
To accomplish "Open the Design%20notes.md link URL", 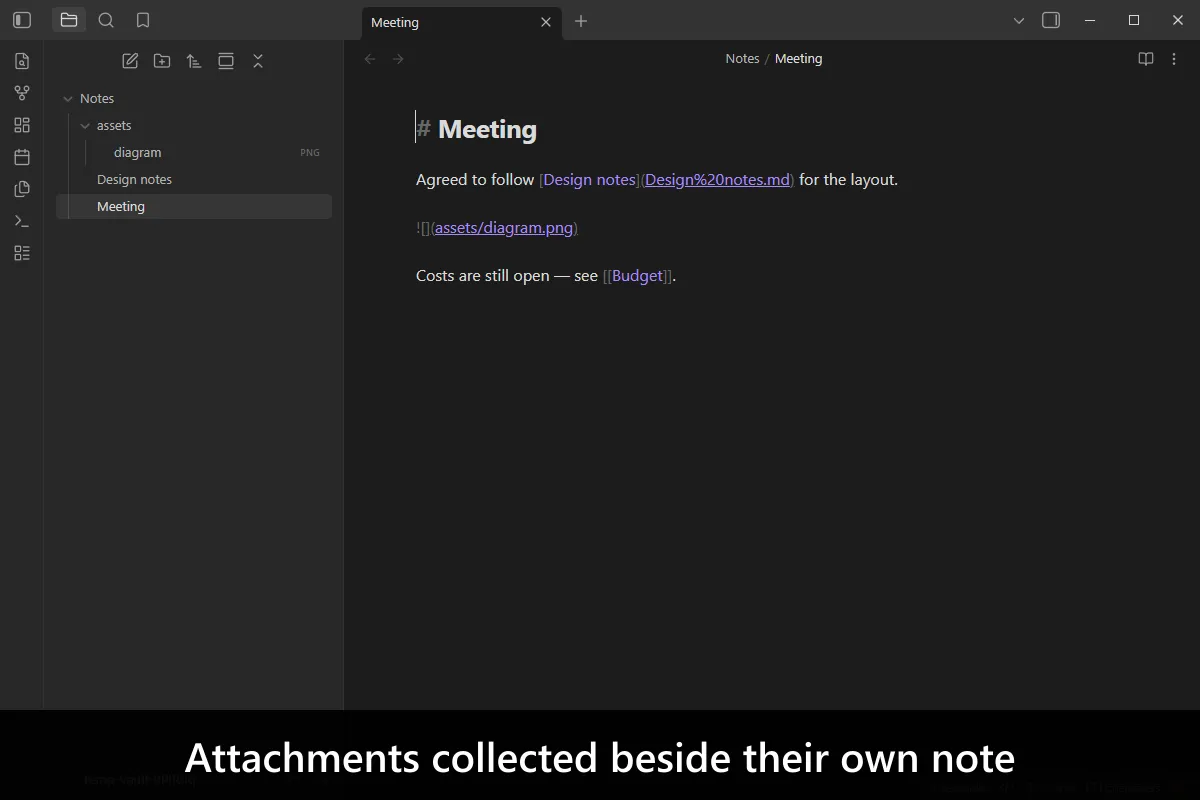I will pos(717,180).
